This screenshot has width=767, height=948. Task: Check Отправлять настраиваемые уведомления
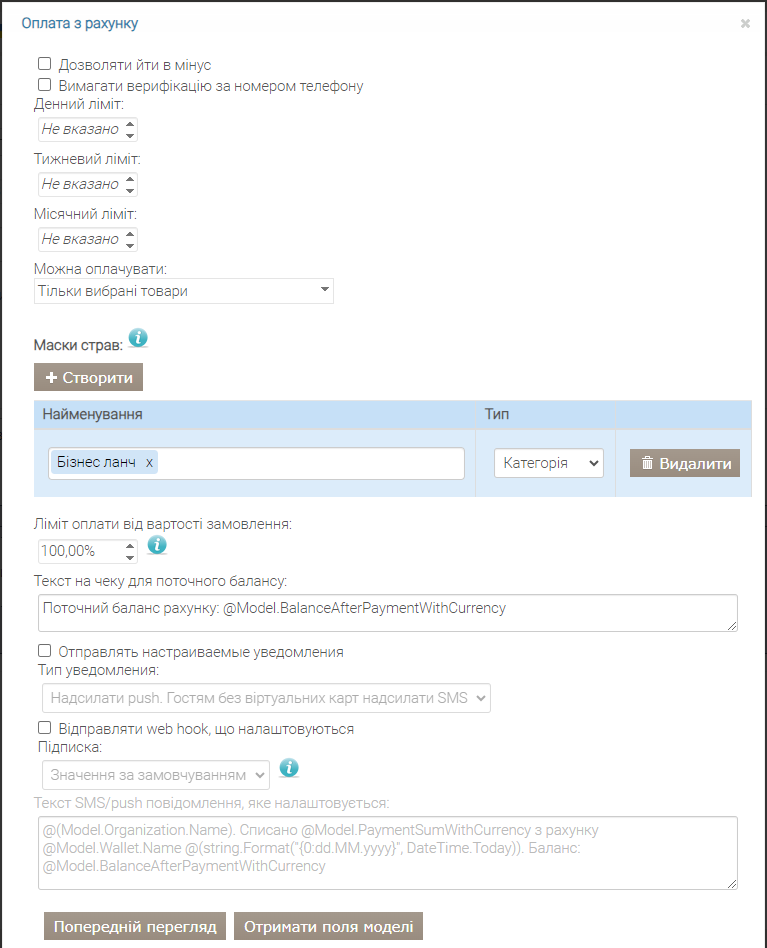45,651
